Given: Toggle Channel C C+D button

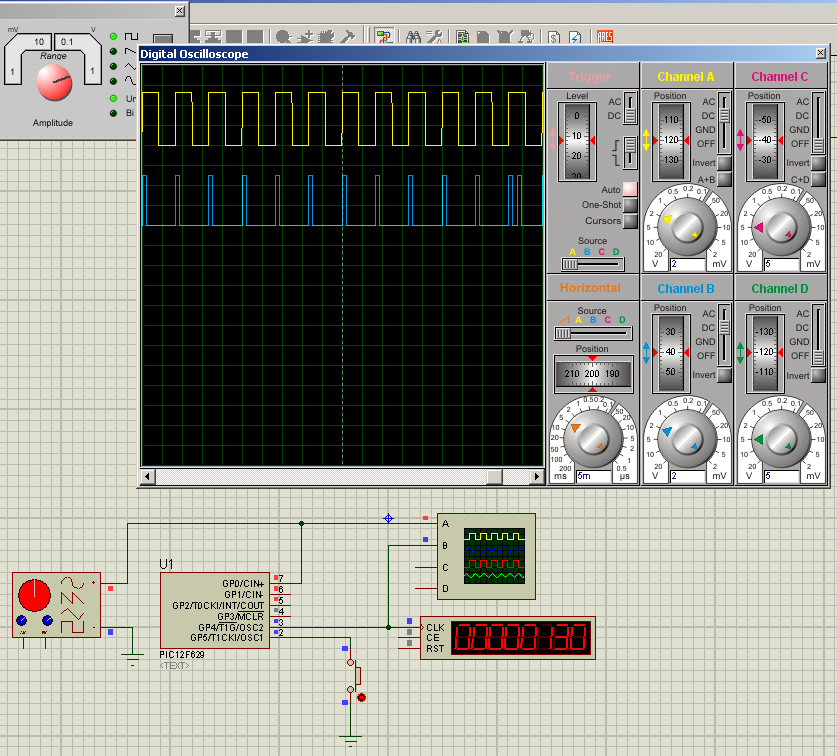Looking at the screenshot, I should pyautogui.click(x=817, y=179).
